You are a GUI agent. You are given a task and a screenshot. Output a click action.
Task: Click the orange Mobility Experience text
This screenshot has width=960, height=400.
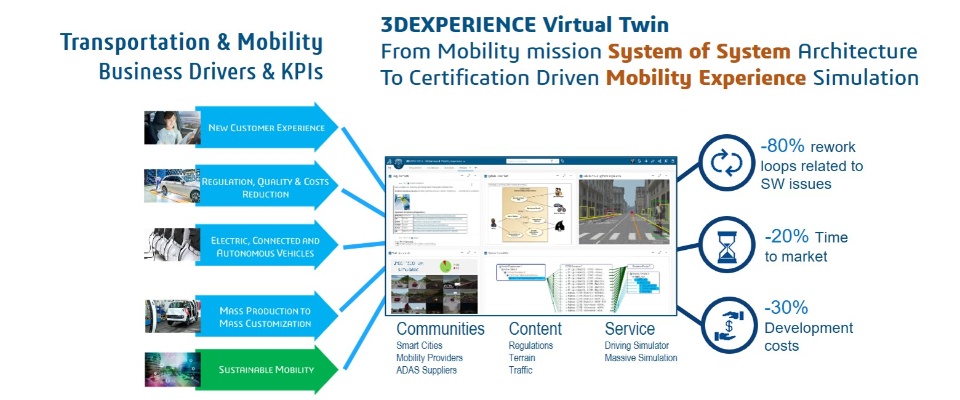click(705, 78)
